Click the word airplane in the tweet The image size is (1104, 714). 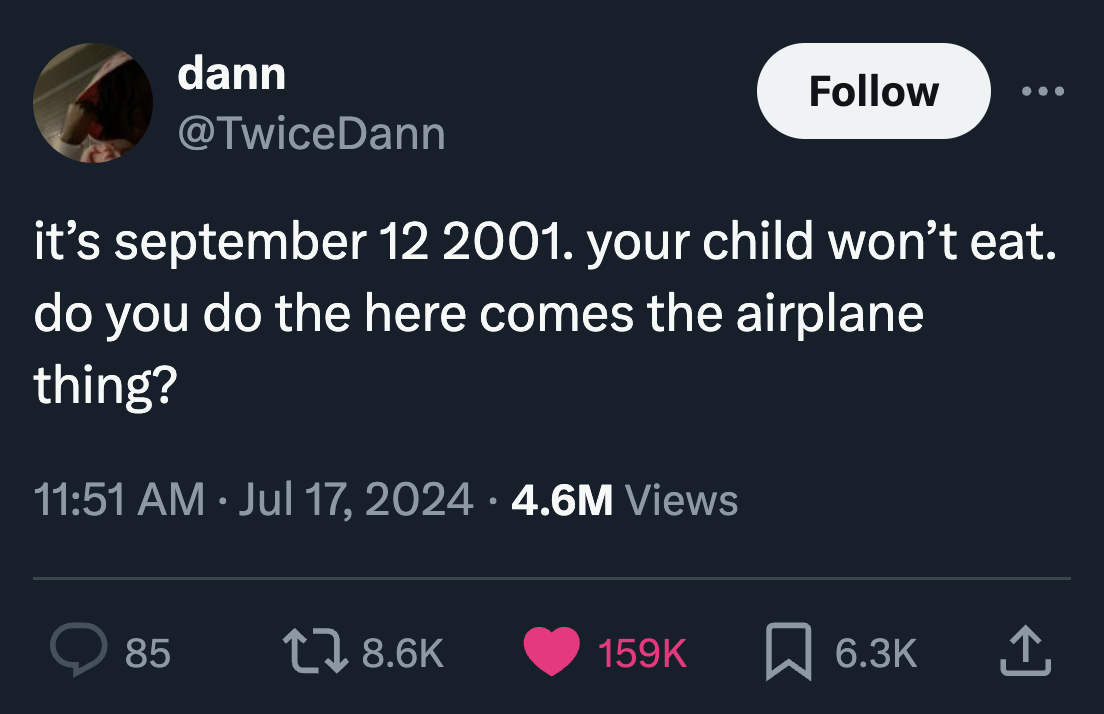click(x=830, y=314)
